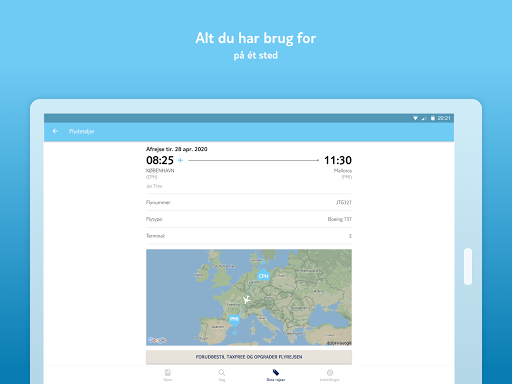Tap the Flydetaljer header title

click(x=82, y=131)
